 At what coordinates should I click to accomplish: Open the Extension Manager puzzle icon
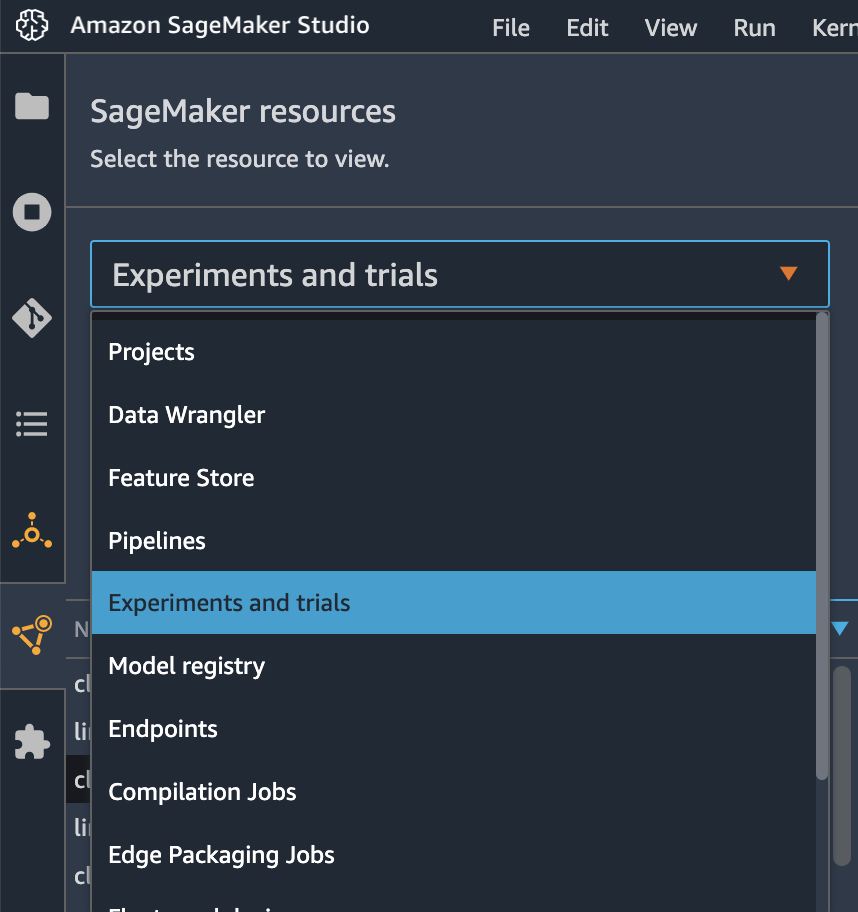click(x=32, y=742)
